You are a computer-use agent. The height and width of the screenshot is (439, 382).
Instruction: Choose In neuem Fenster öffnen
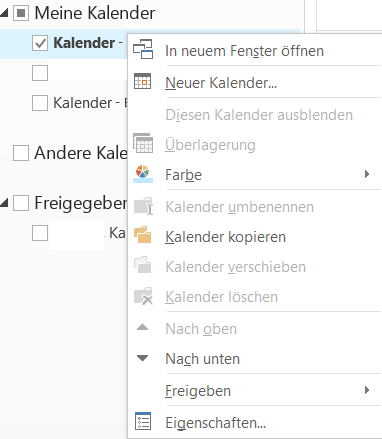(x=244, y=51)
